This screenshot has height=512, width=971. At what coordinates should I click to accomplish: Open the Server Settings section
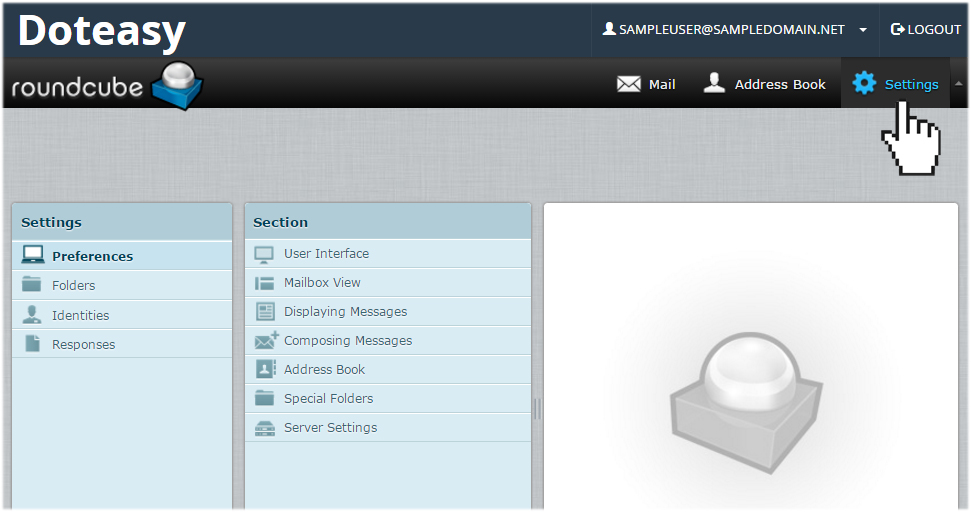(388, 427)
